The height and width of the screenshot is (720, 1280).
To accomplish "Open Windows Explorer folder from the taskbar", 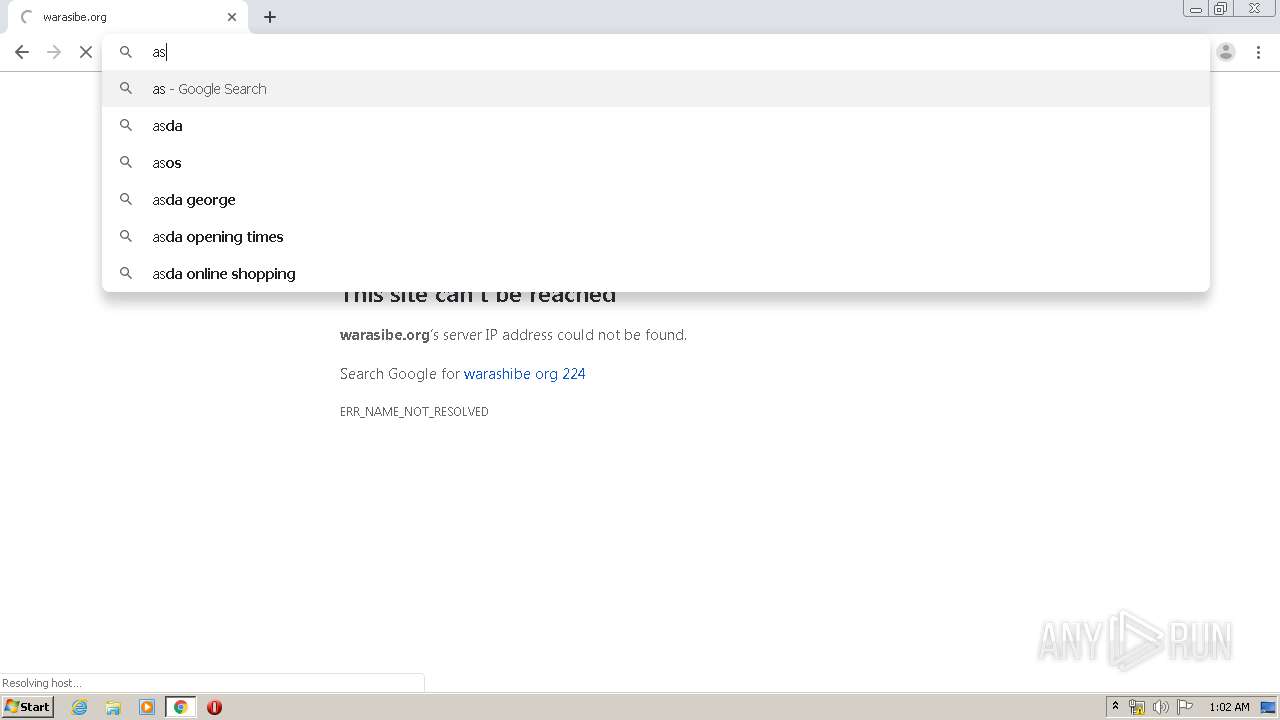I will click(113, 707).
